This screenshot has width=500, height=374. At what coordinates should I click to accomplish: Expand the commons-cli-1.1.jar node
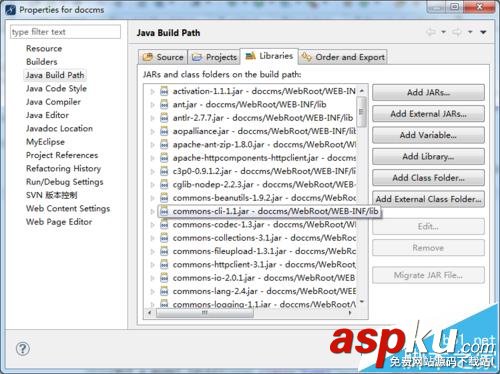click(153, 211)
